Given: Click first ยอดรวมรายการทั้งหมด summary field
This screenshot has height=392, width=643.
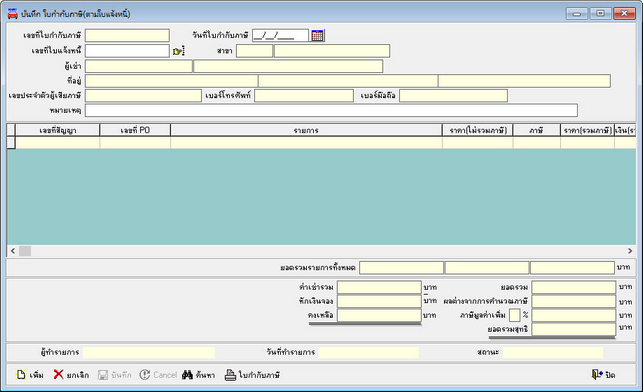Looking at the screenshot, I should (401, 268).
